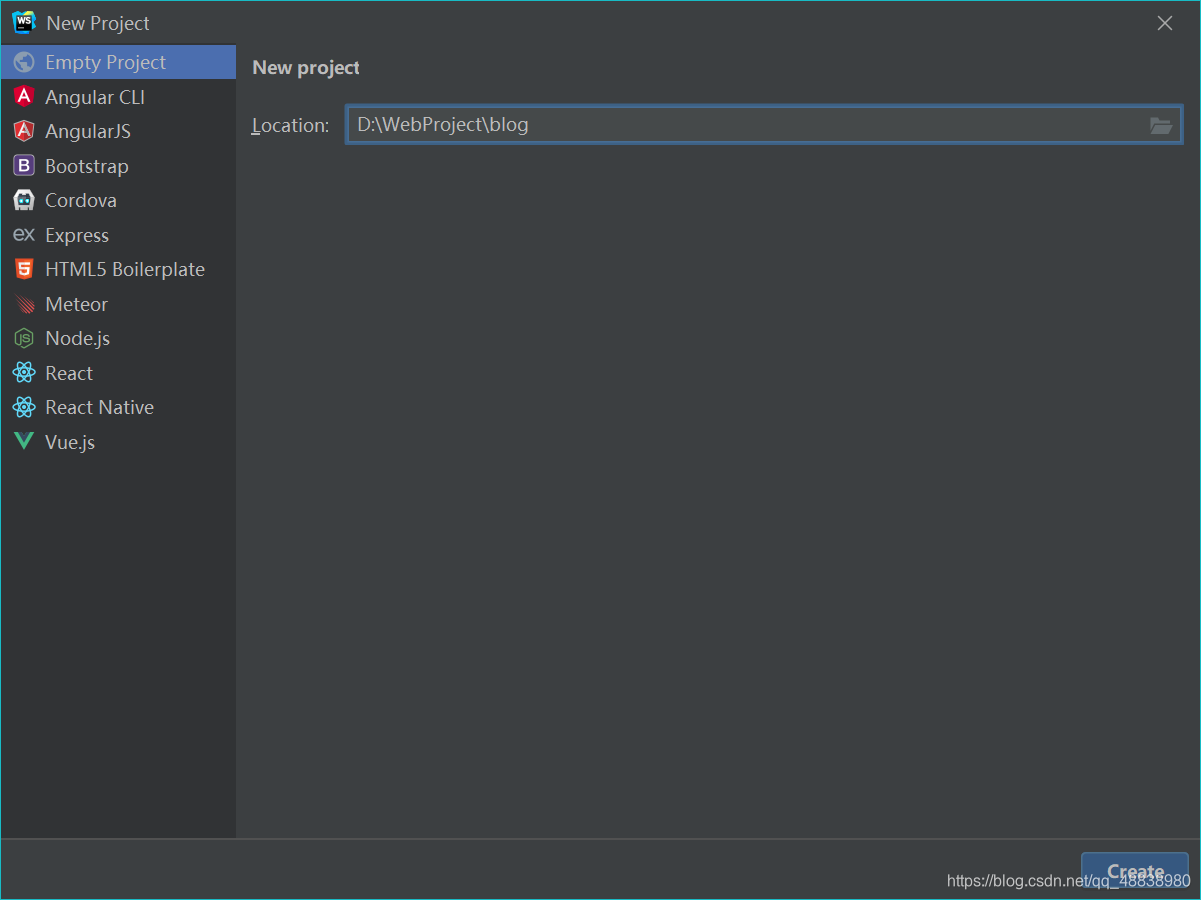Click the New project heading
This screenshot has width=1201, height=900.
pyautogui.click(x=306, y=68)
